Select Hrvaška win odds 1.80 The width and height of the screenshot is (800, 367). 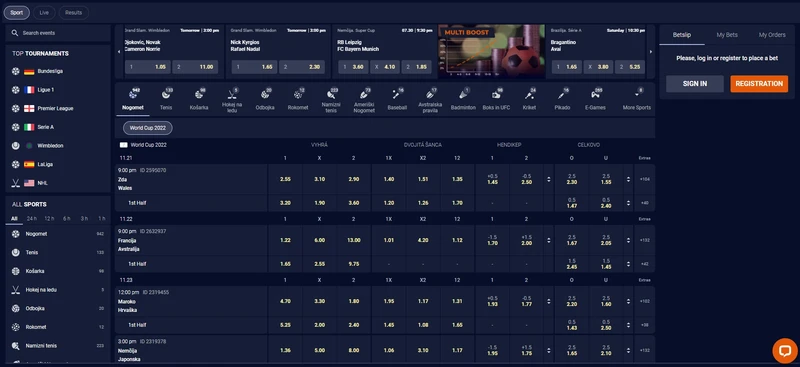354,301
